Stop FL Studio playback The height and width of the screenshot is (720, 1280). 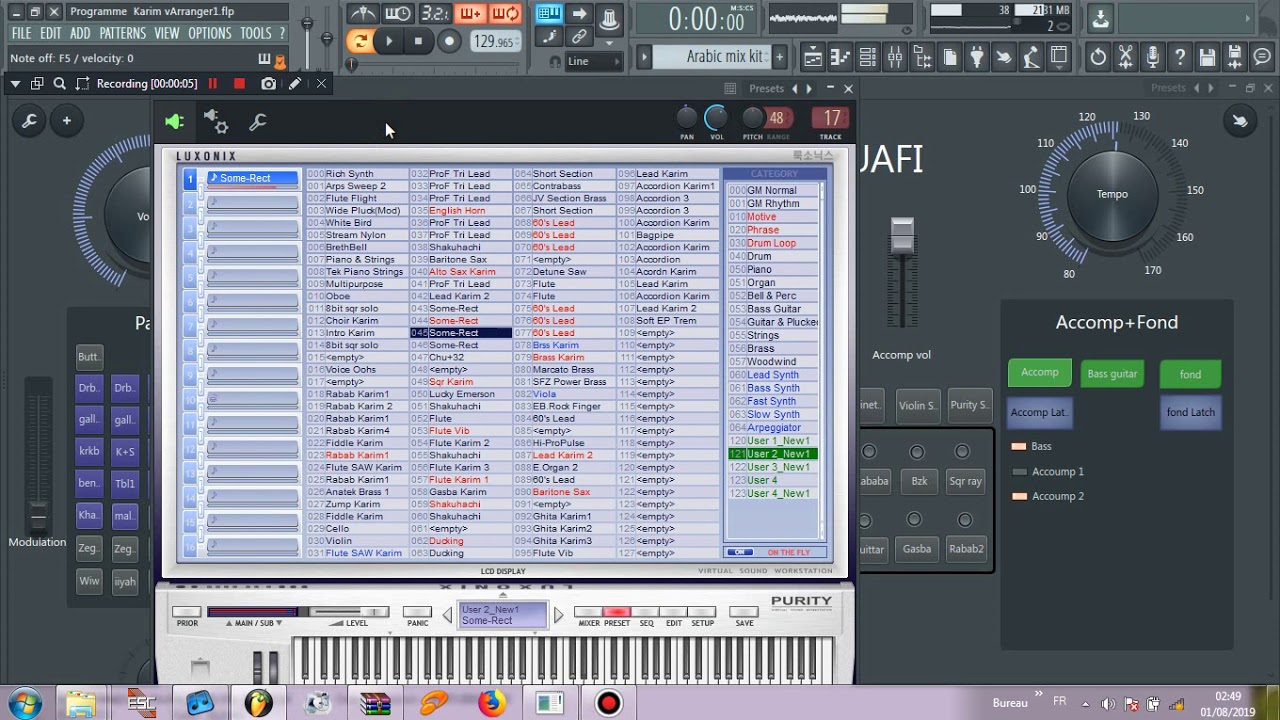418,41
